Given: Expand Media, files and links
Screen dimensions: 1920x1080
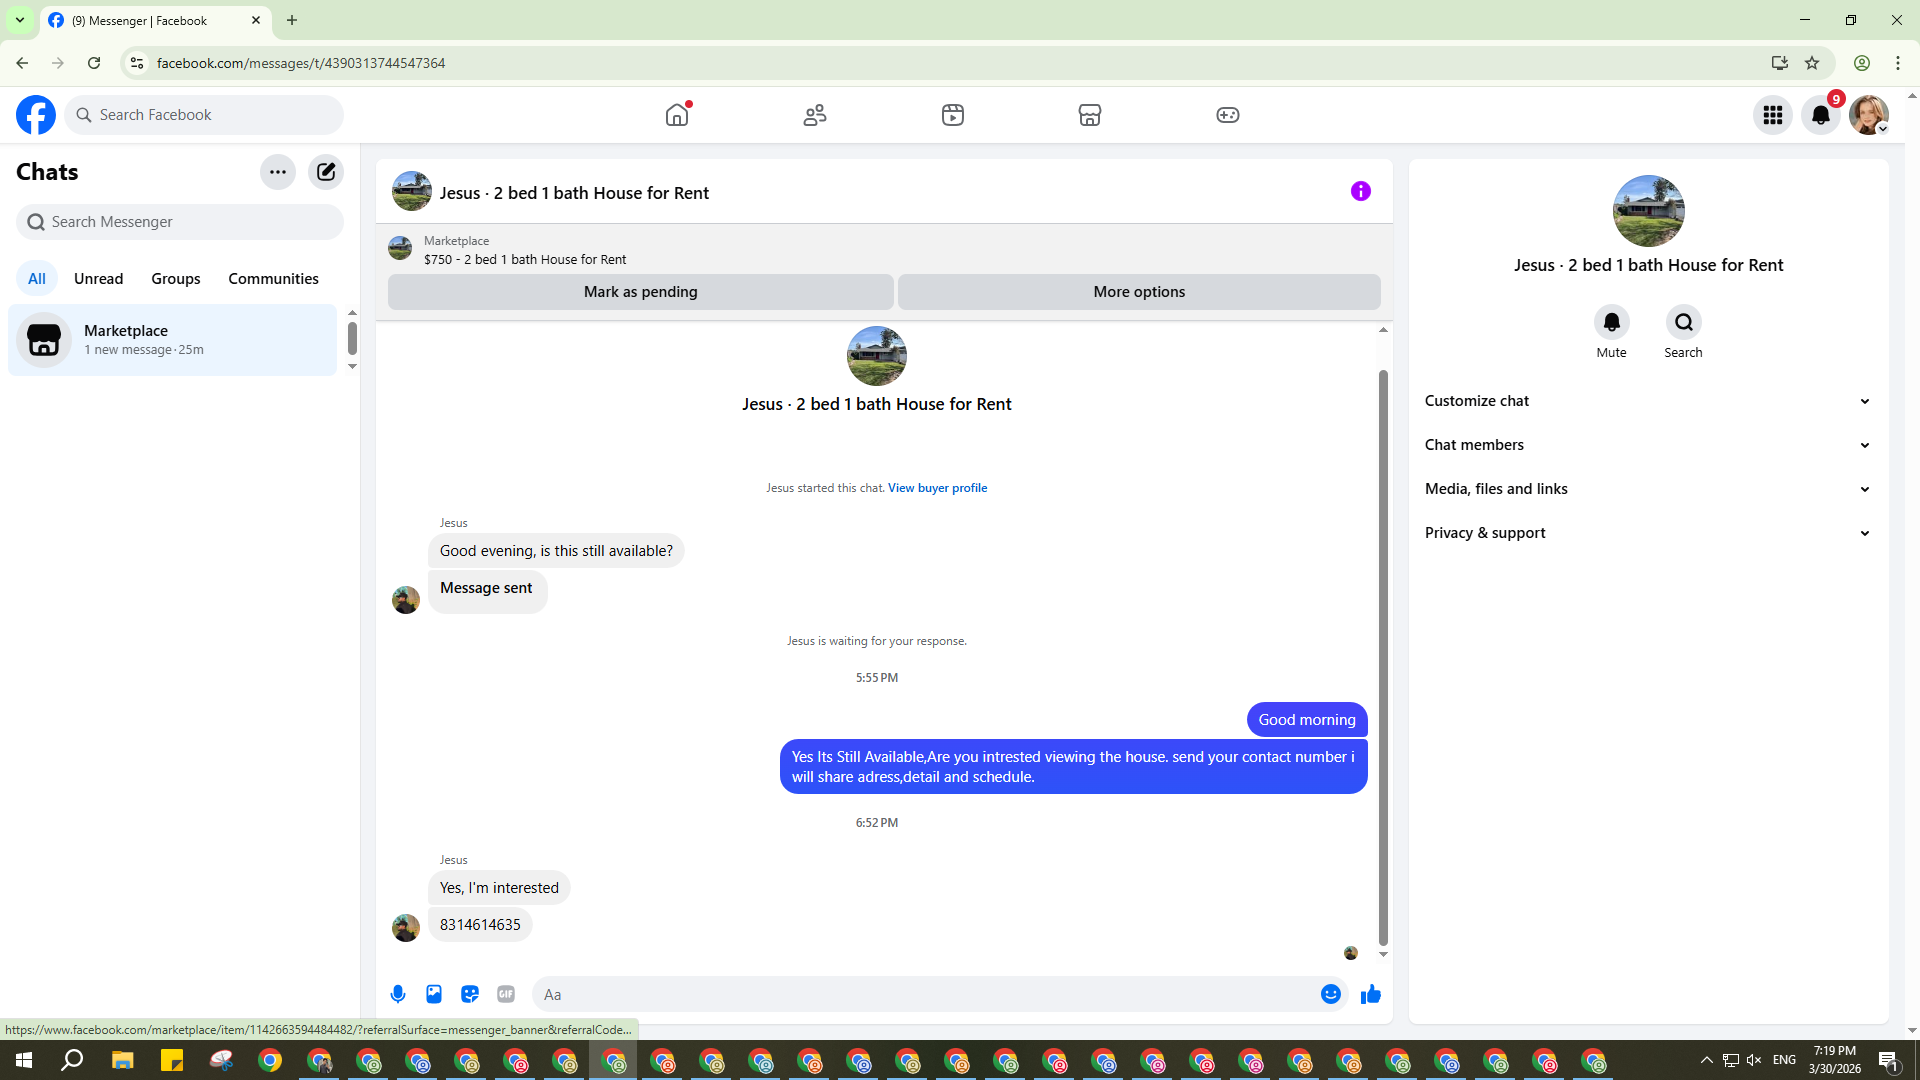Looking at the screenshot, I should pyautogui.click(x=1647, y=489).
